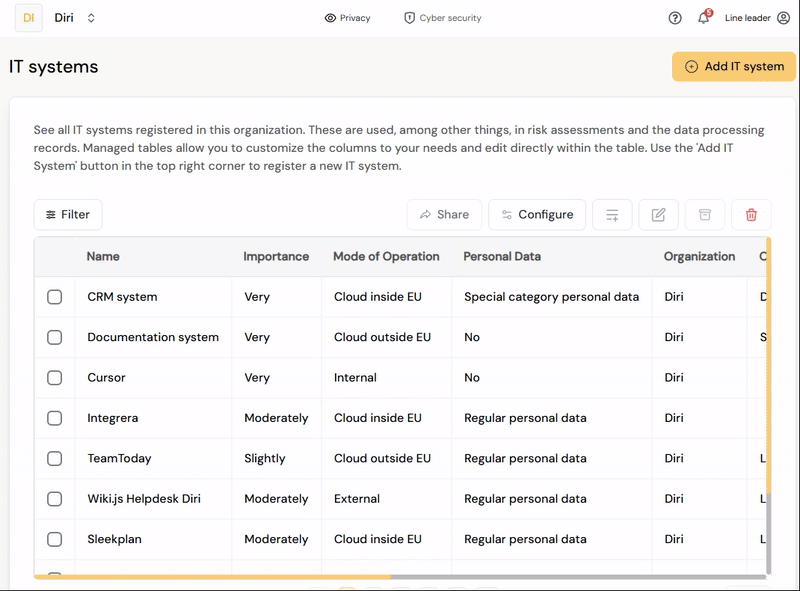This screenshot has width=800, height=591.
Task: Open the Configure table settings
Action: [537, 214]
